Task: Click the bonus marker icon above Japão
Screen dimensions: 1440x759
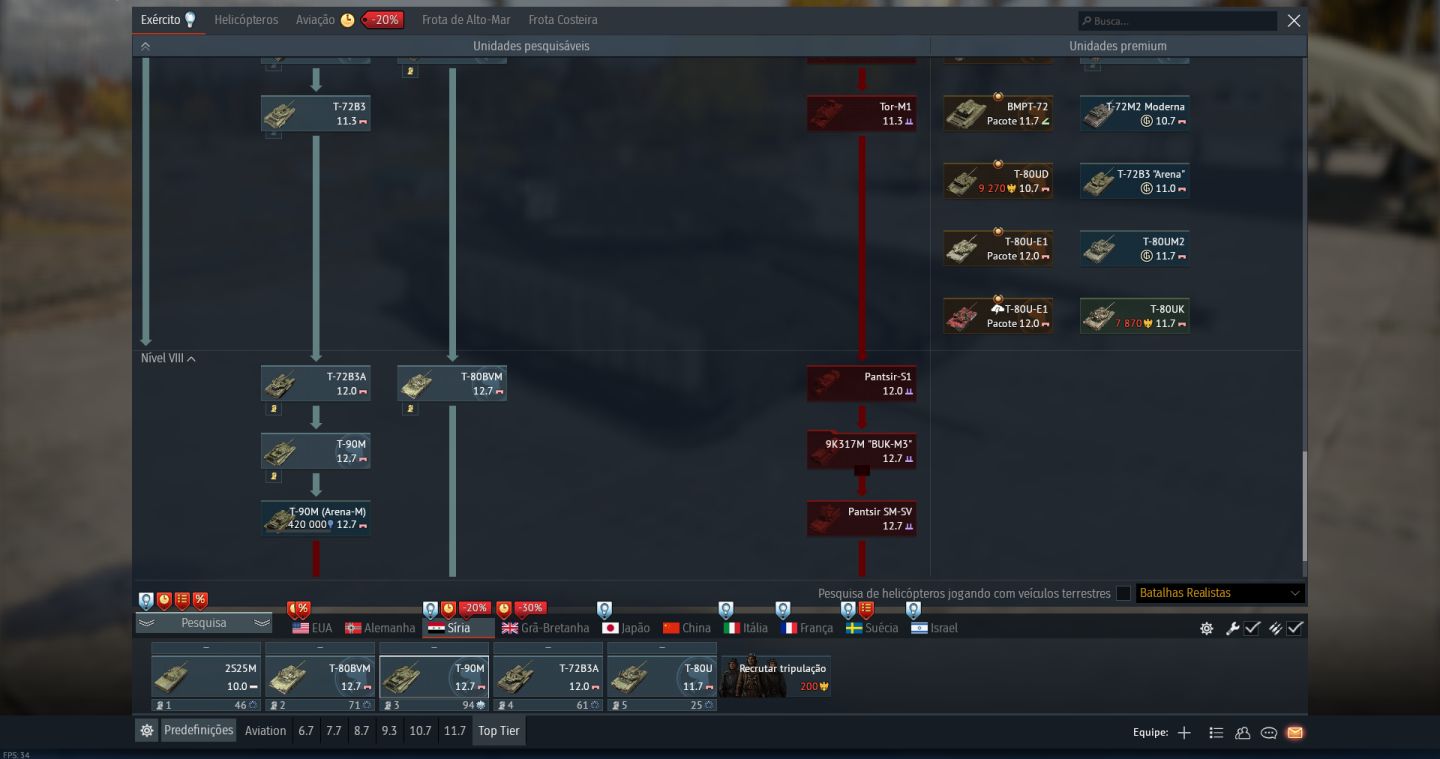Action: [x=604, y=609]
